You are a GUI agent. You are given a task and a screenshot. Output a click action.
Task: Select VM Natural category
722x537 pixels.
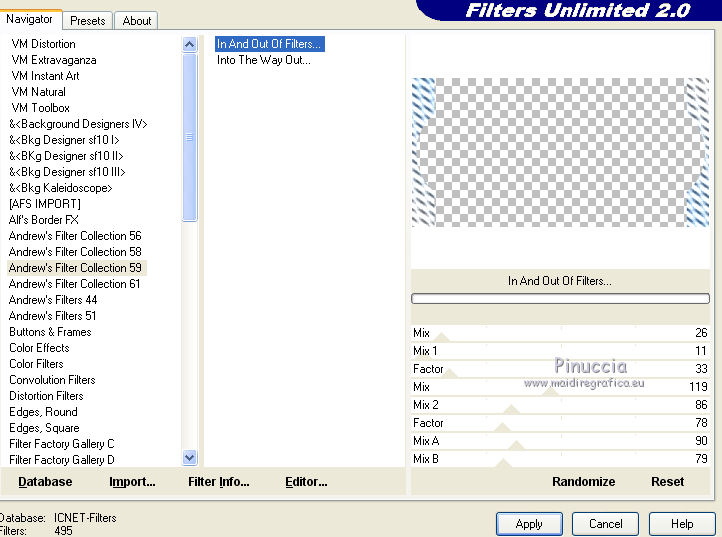[39, 92]
